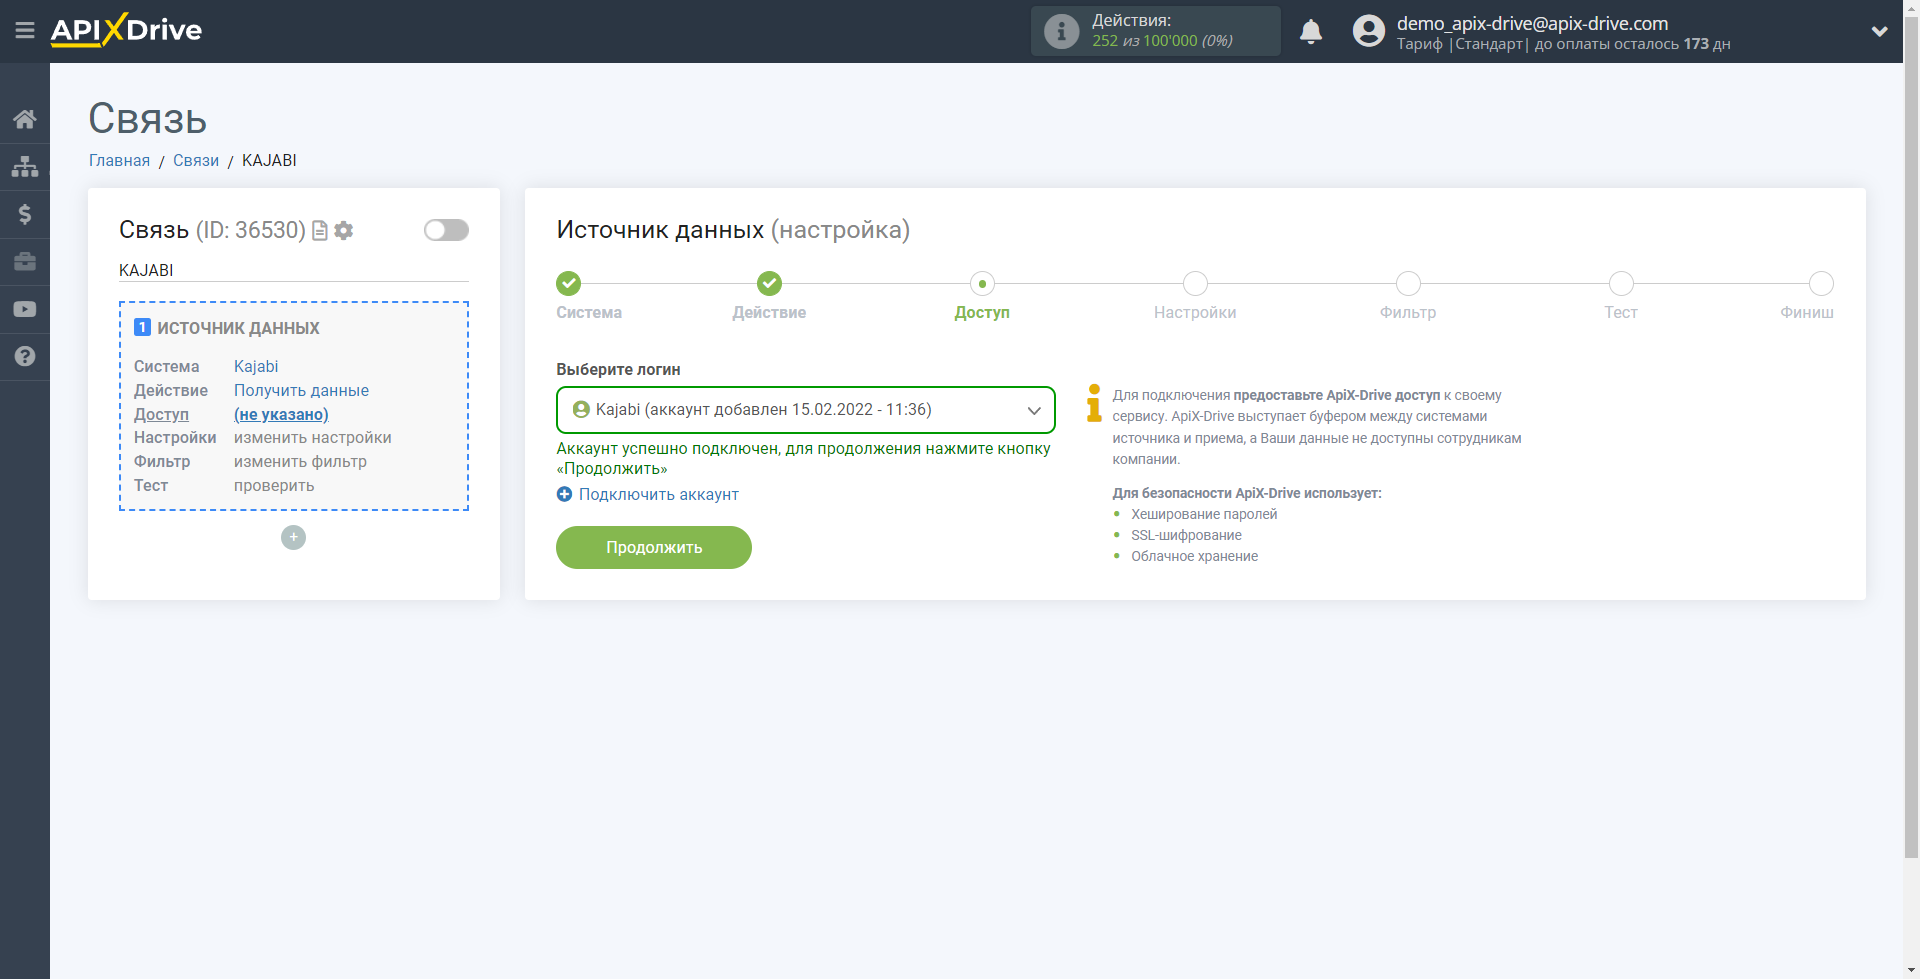Click изменить настройки link
1920x979 pixels.
click(313, 438)
